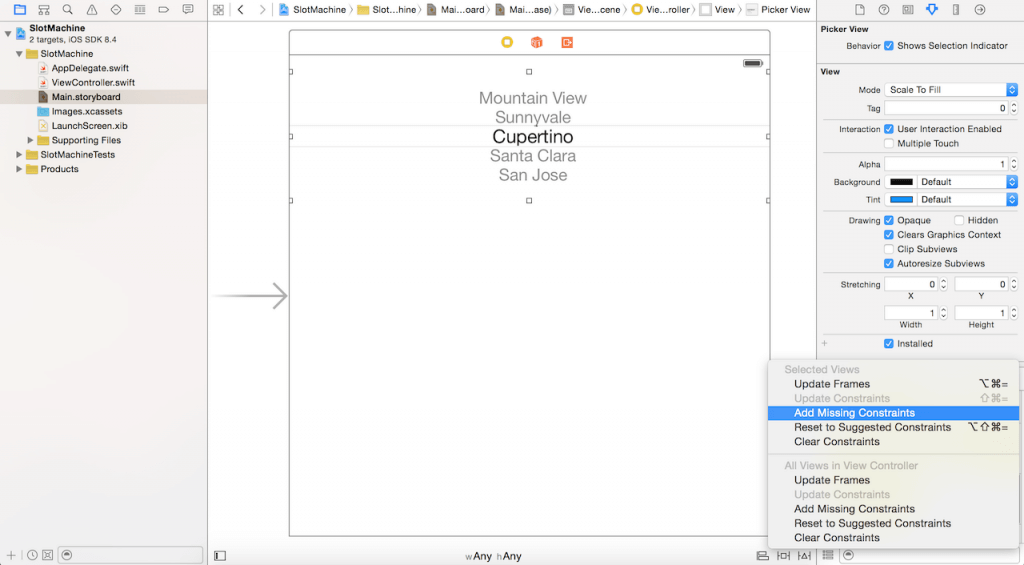
Task: Open the Symbol navigator icon
Action: (44, 10)
